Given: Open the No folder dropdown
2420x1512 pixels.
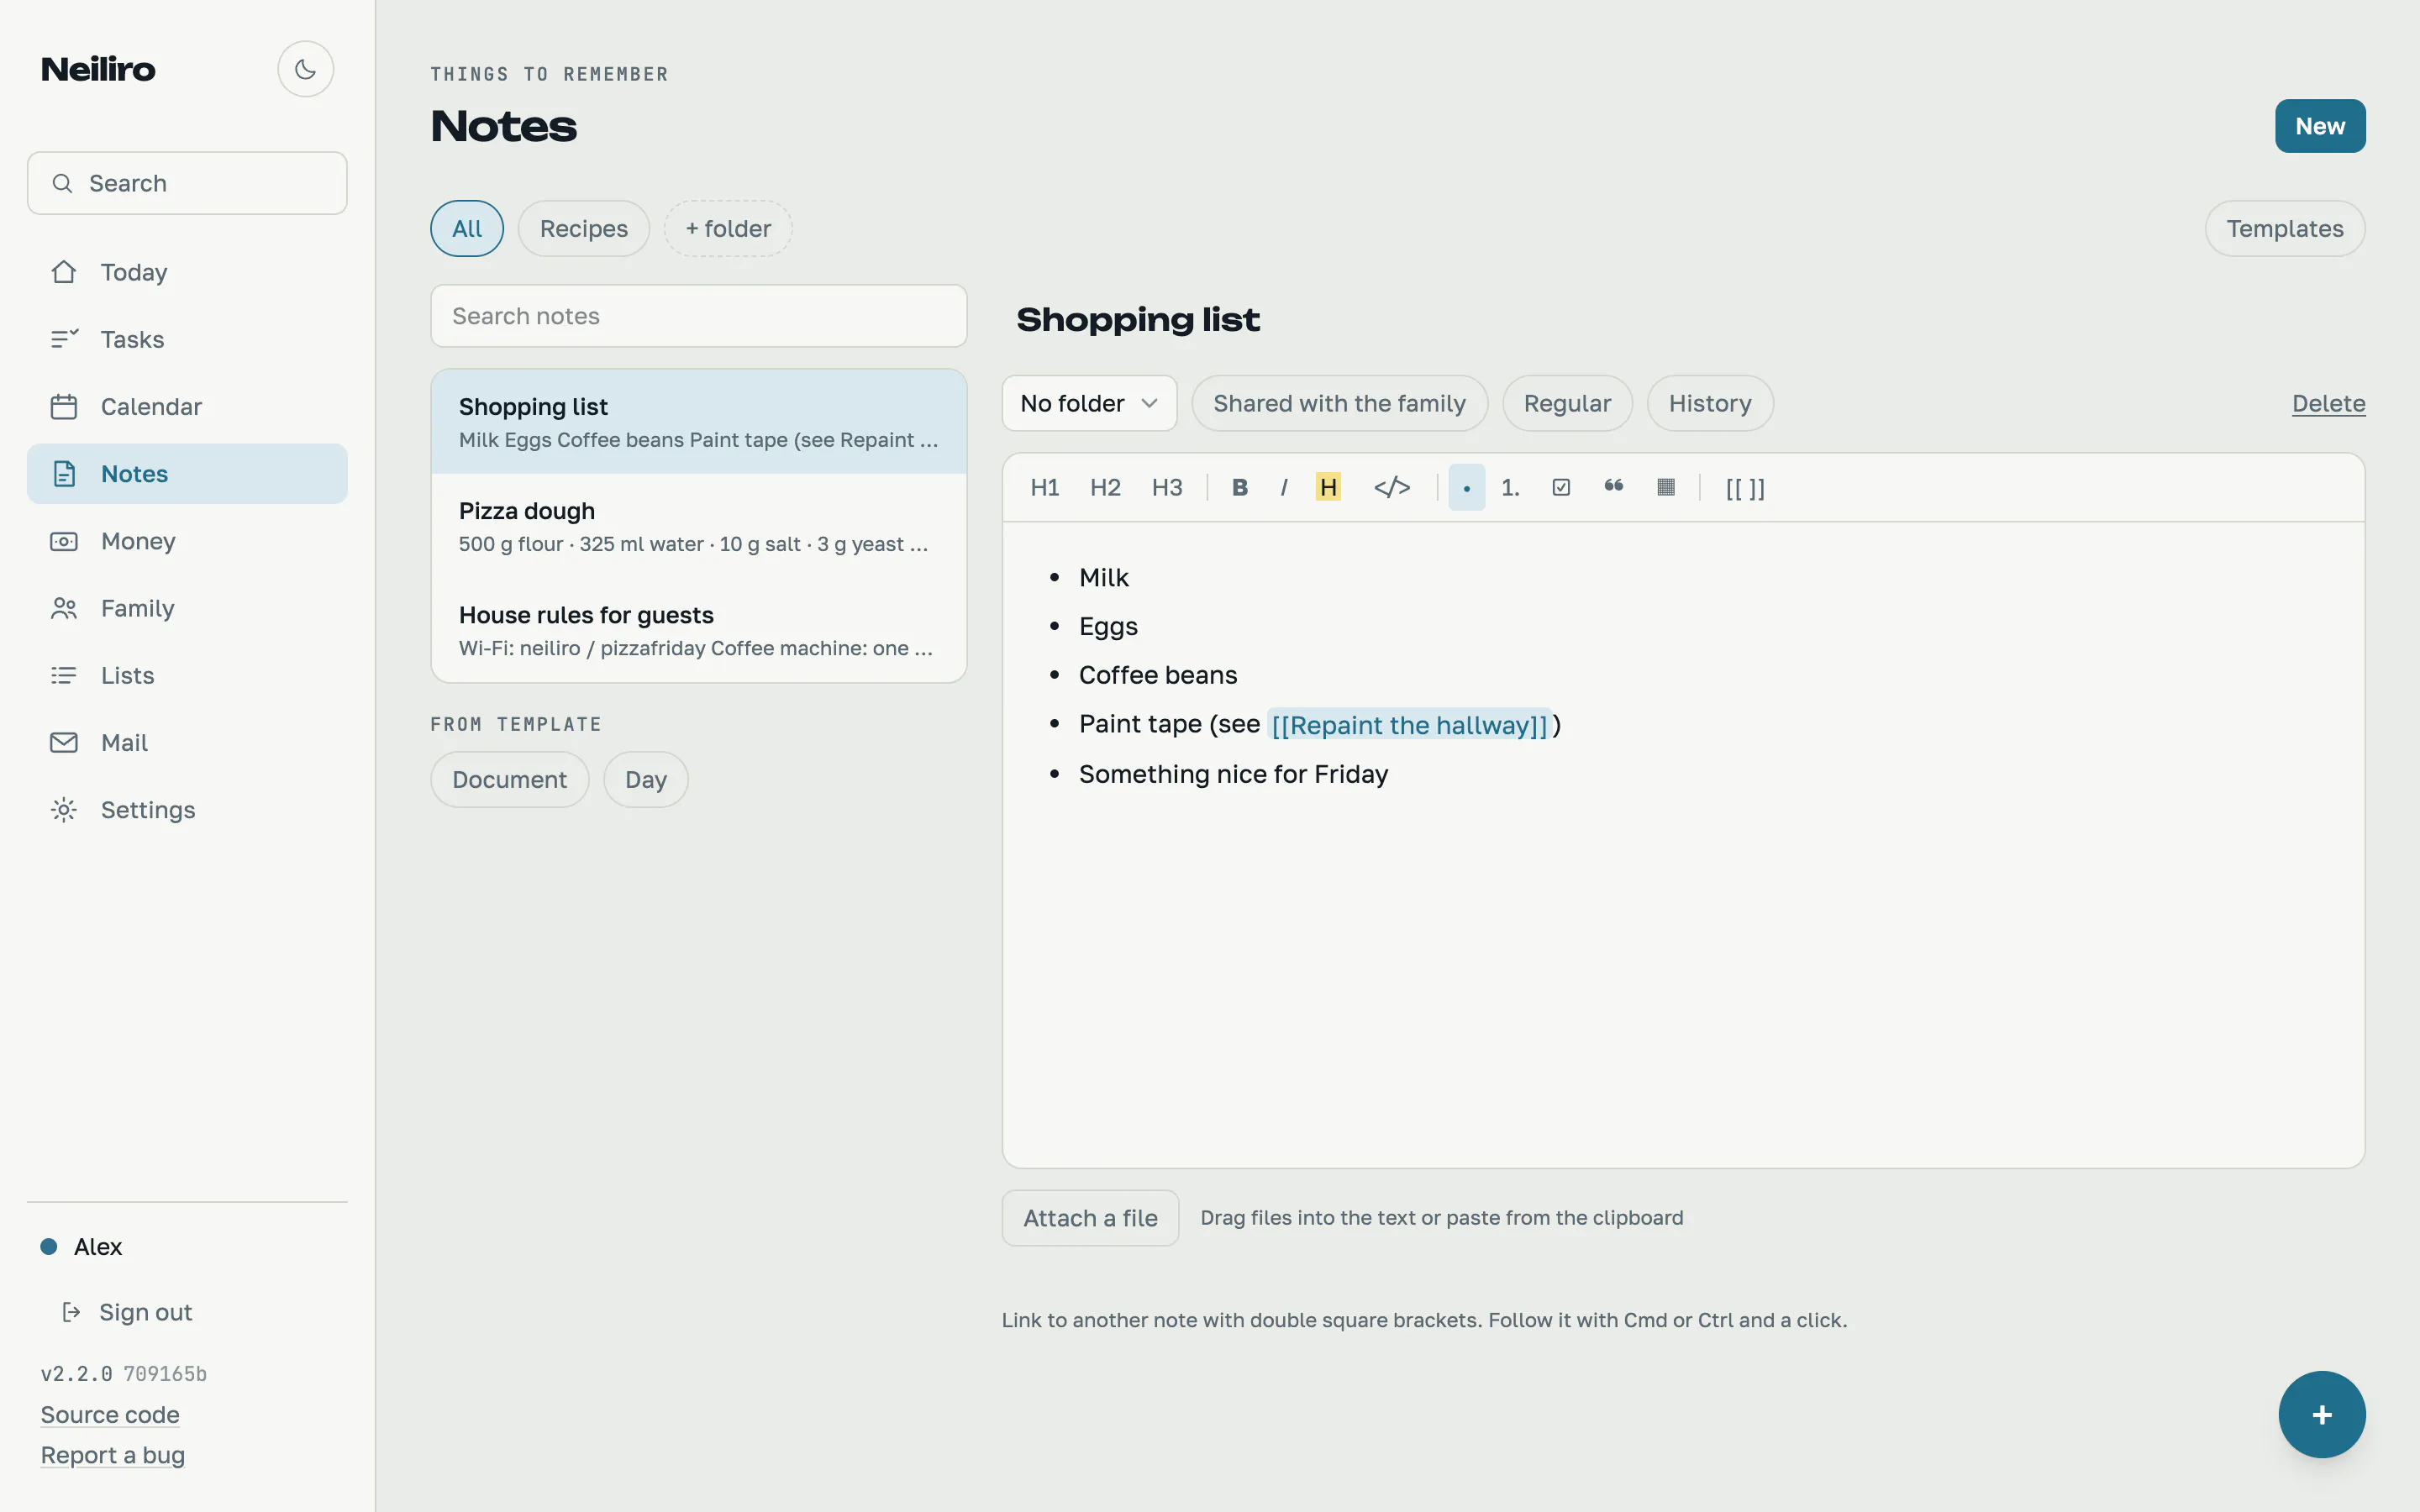Looking at the screenshot, I should pyautogui.click(x=1089, y=403).
